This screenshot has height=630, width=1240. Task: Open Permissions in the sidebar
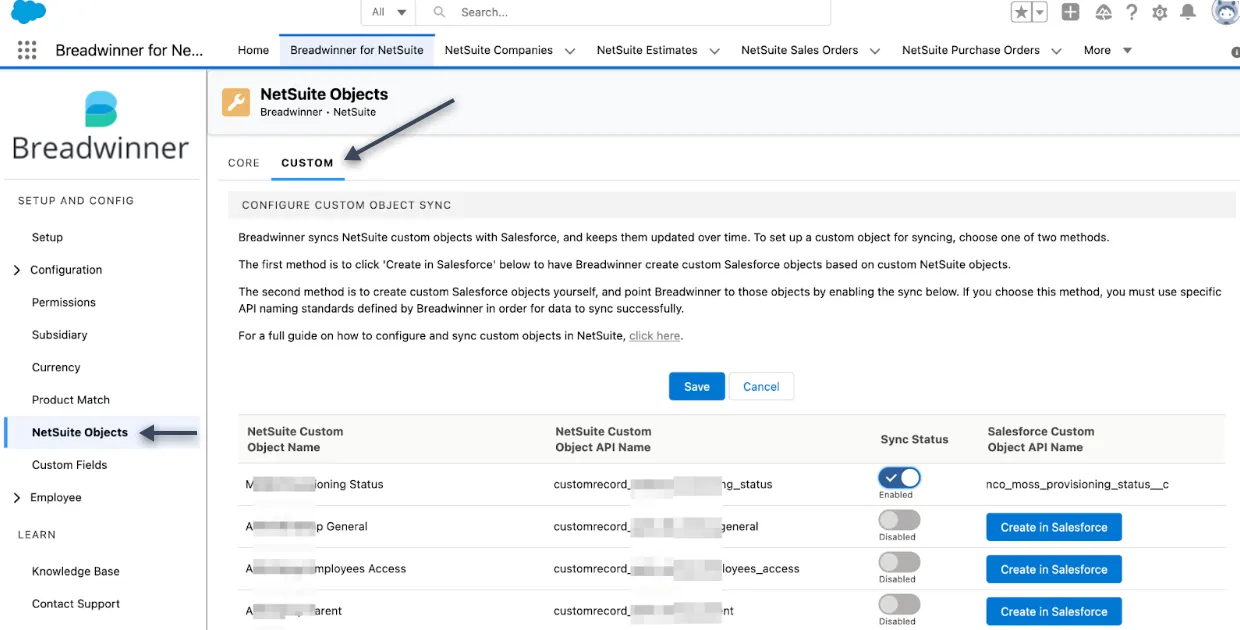(64, 302)
